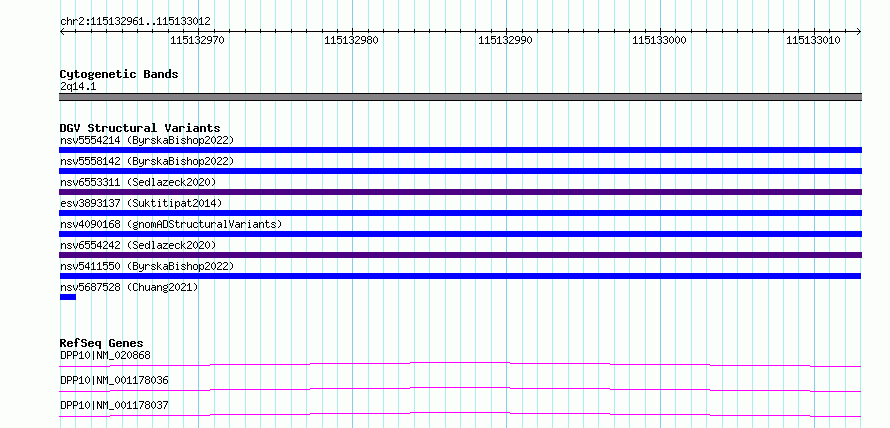Click the right arrowhead of the ruler

[x=859, y=31]
